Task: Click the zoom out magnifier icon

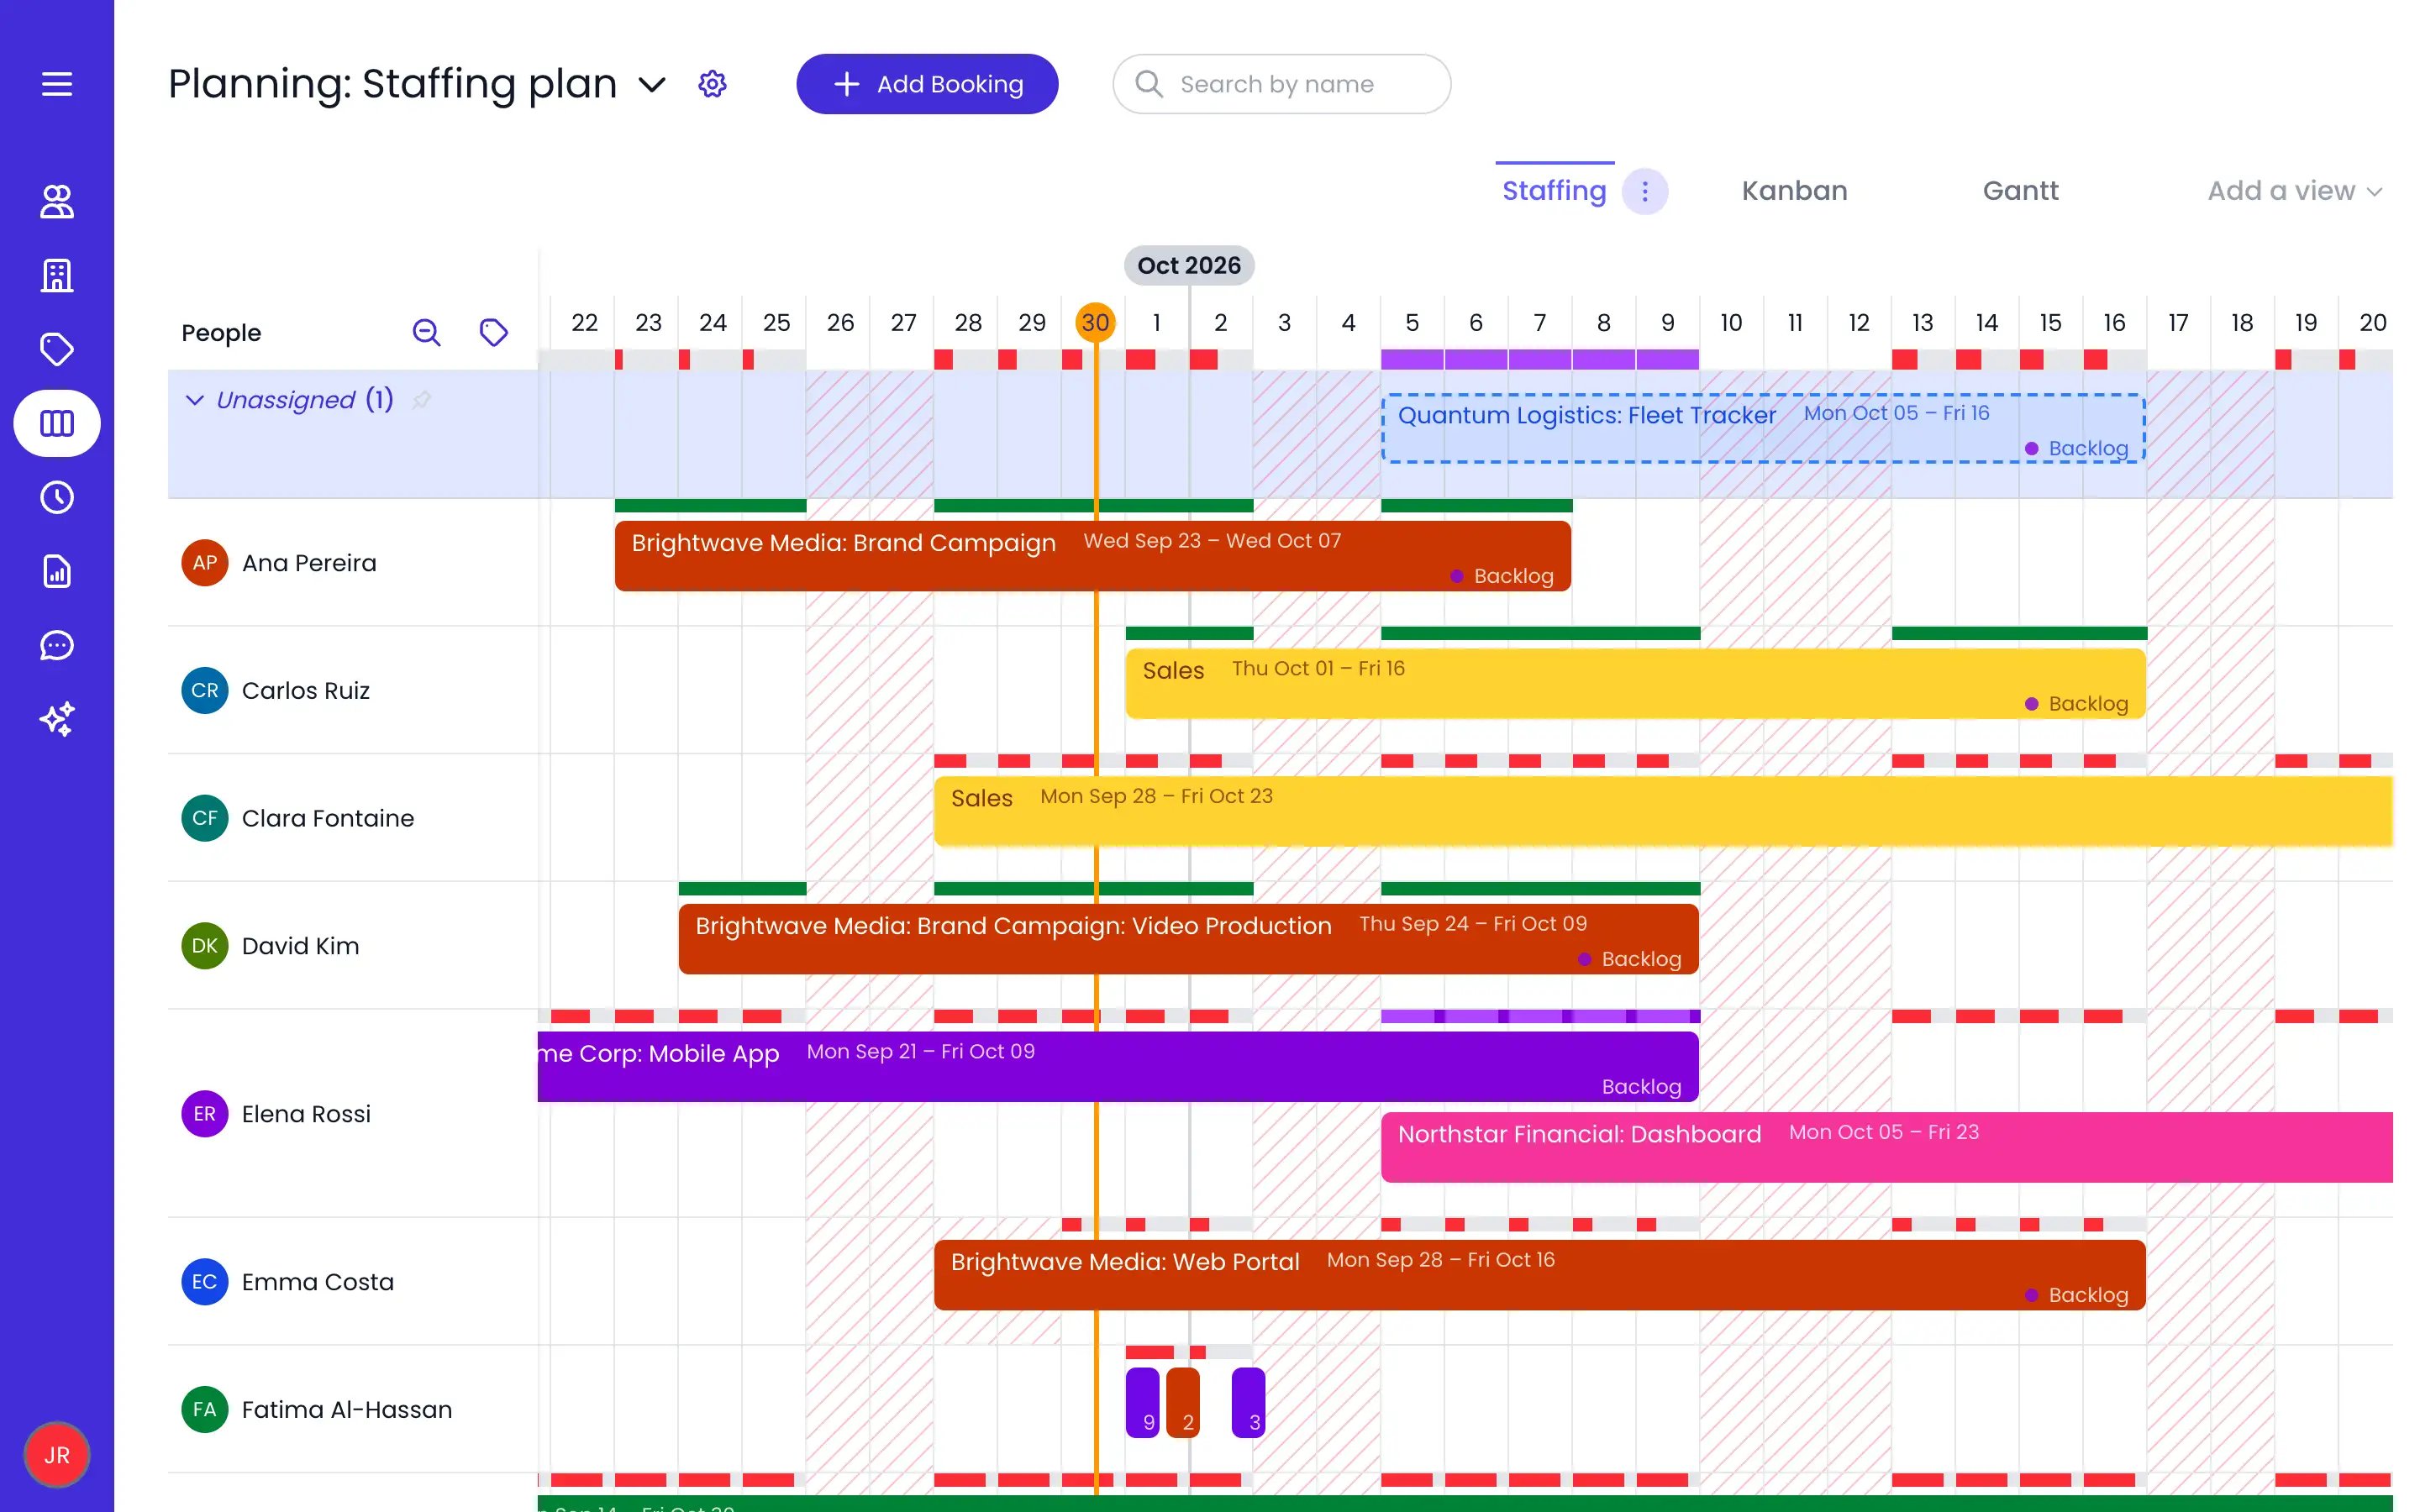Action: pyautogui.click(x=427, y=332)
